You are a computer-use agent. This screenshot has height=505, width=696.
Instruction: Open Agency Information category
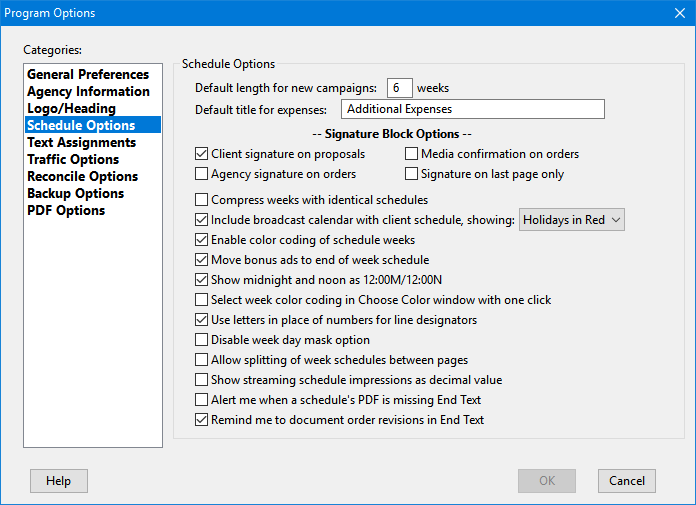(88, 92)
